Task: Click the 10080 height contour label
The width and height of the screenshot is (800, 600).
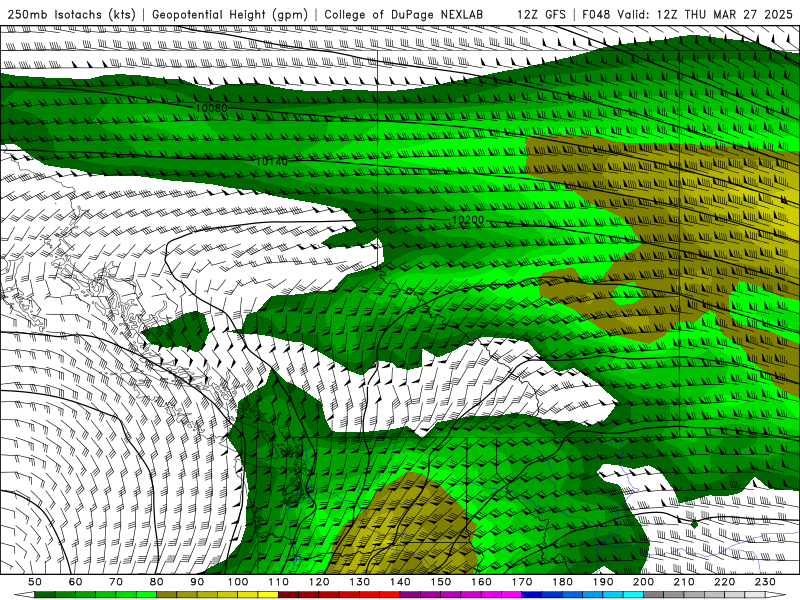Action: coord(211,108)
